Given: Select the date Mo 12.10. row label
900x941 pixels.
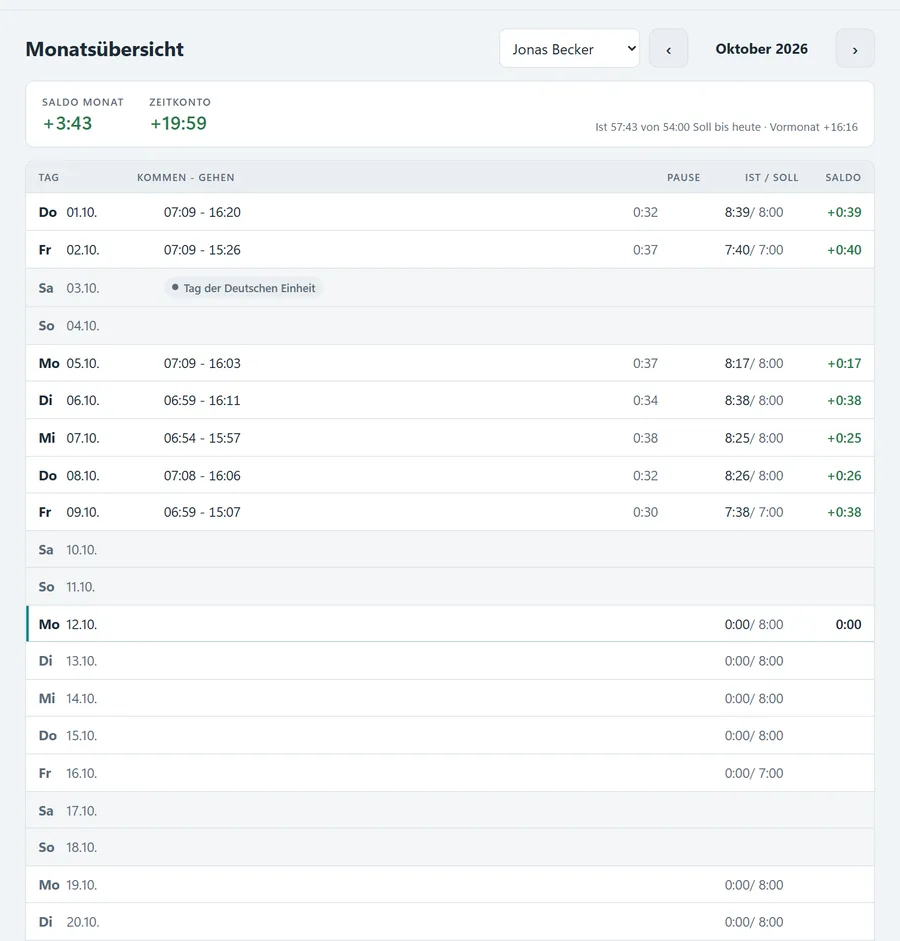Looking at the screenshot, I should pos(68,625).
